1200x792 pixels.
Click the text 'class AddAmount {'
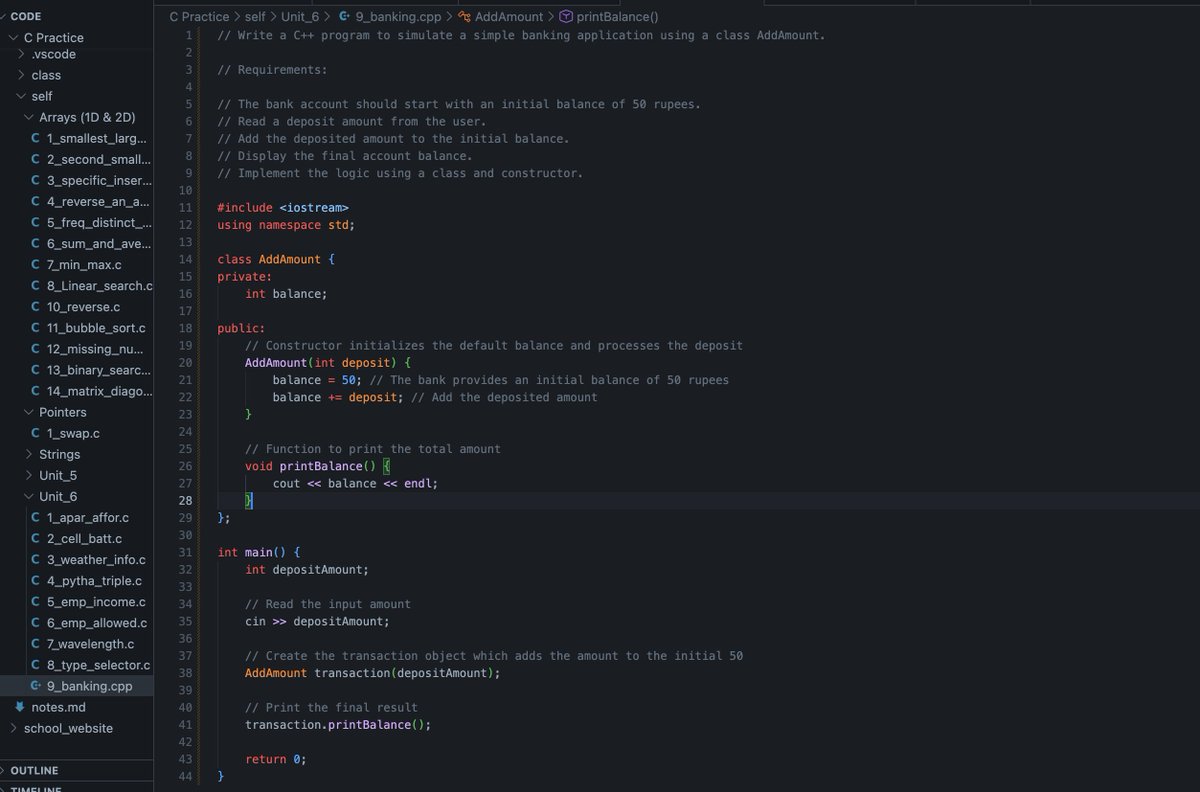click(x=276, y=259)
